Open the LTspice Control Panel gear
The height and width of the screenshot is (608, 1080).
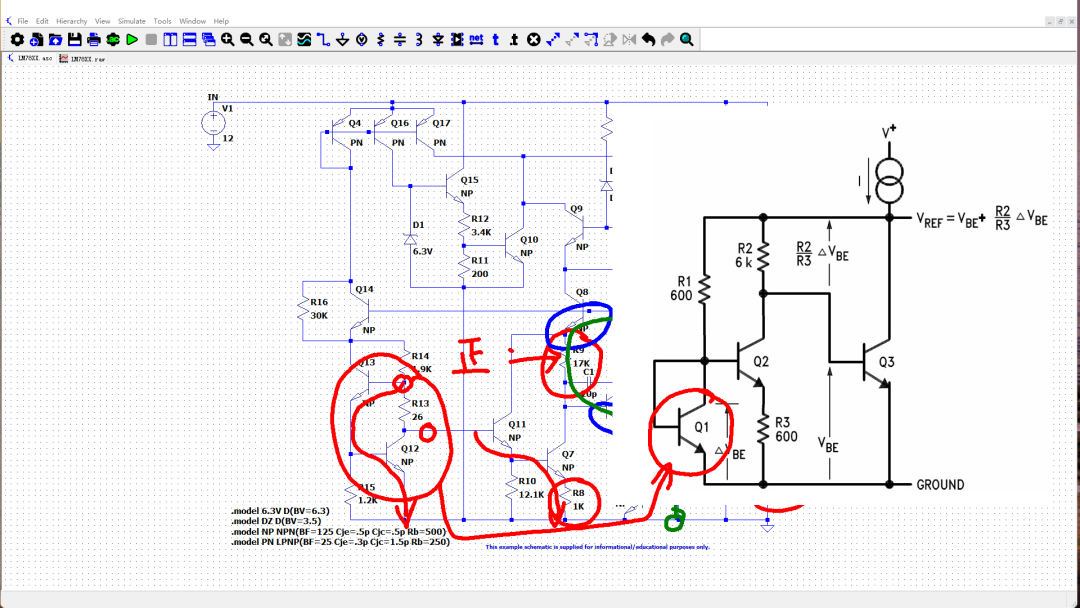(18, 40)
